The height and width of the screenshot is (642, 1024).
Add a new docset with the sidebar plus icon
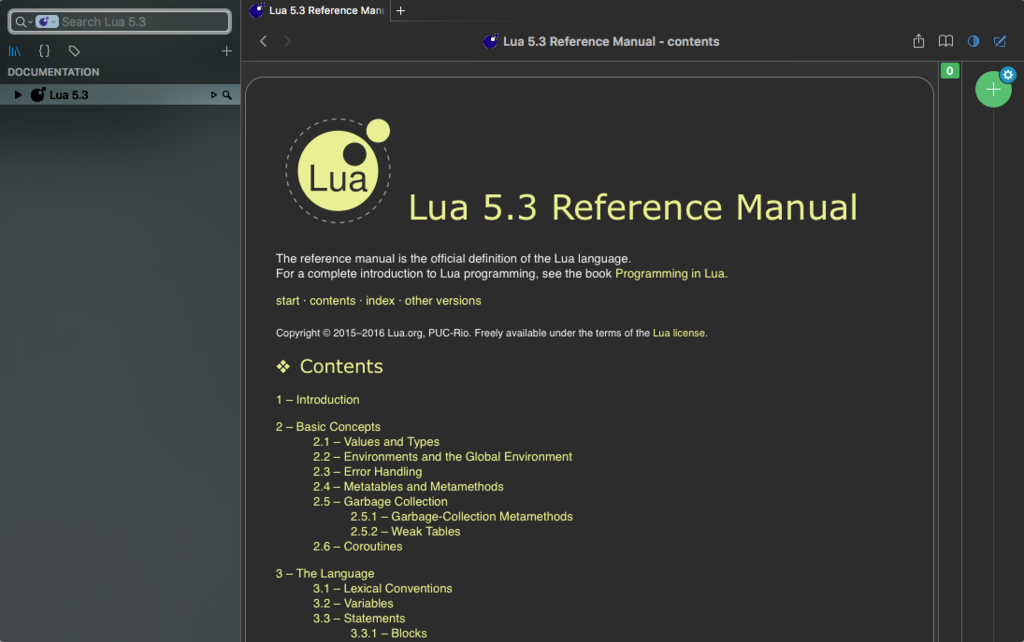[226, 51]
